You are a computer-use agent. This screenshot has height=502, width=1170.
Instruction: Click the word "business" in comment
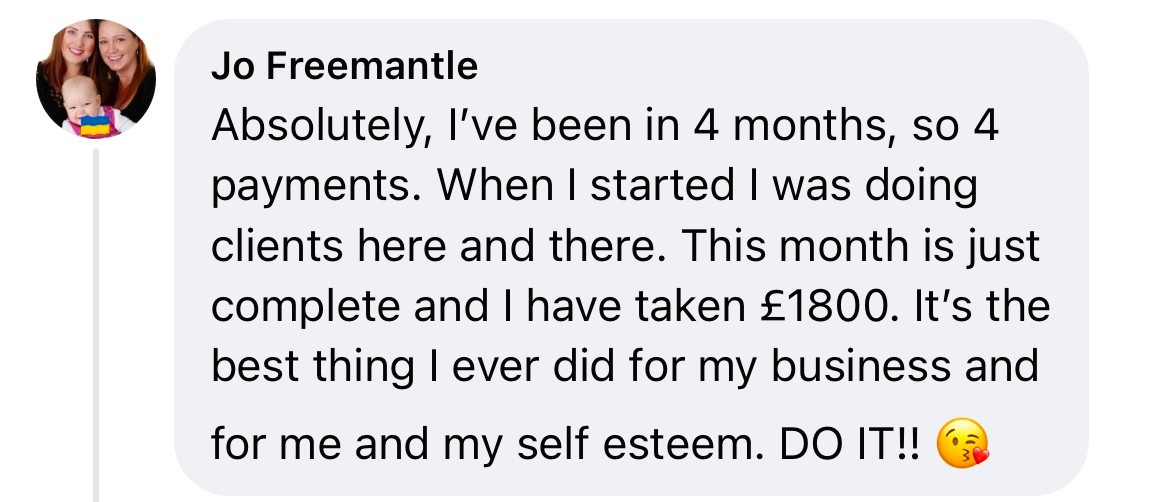point(858,365)
